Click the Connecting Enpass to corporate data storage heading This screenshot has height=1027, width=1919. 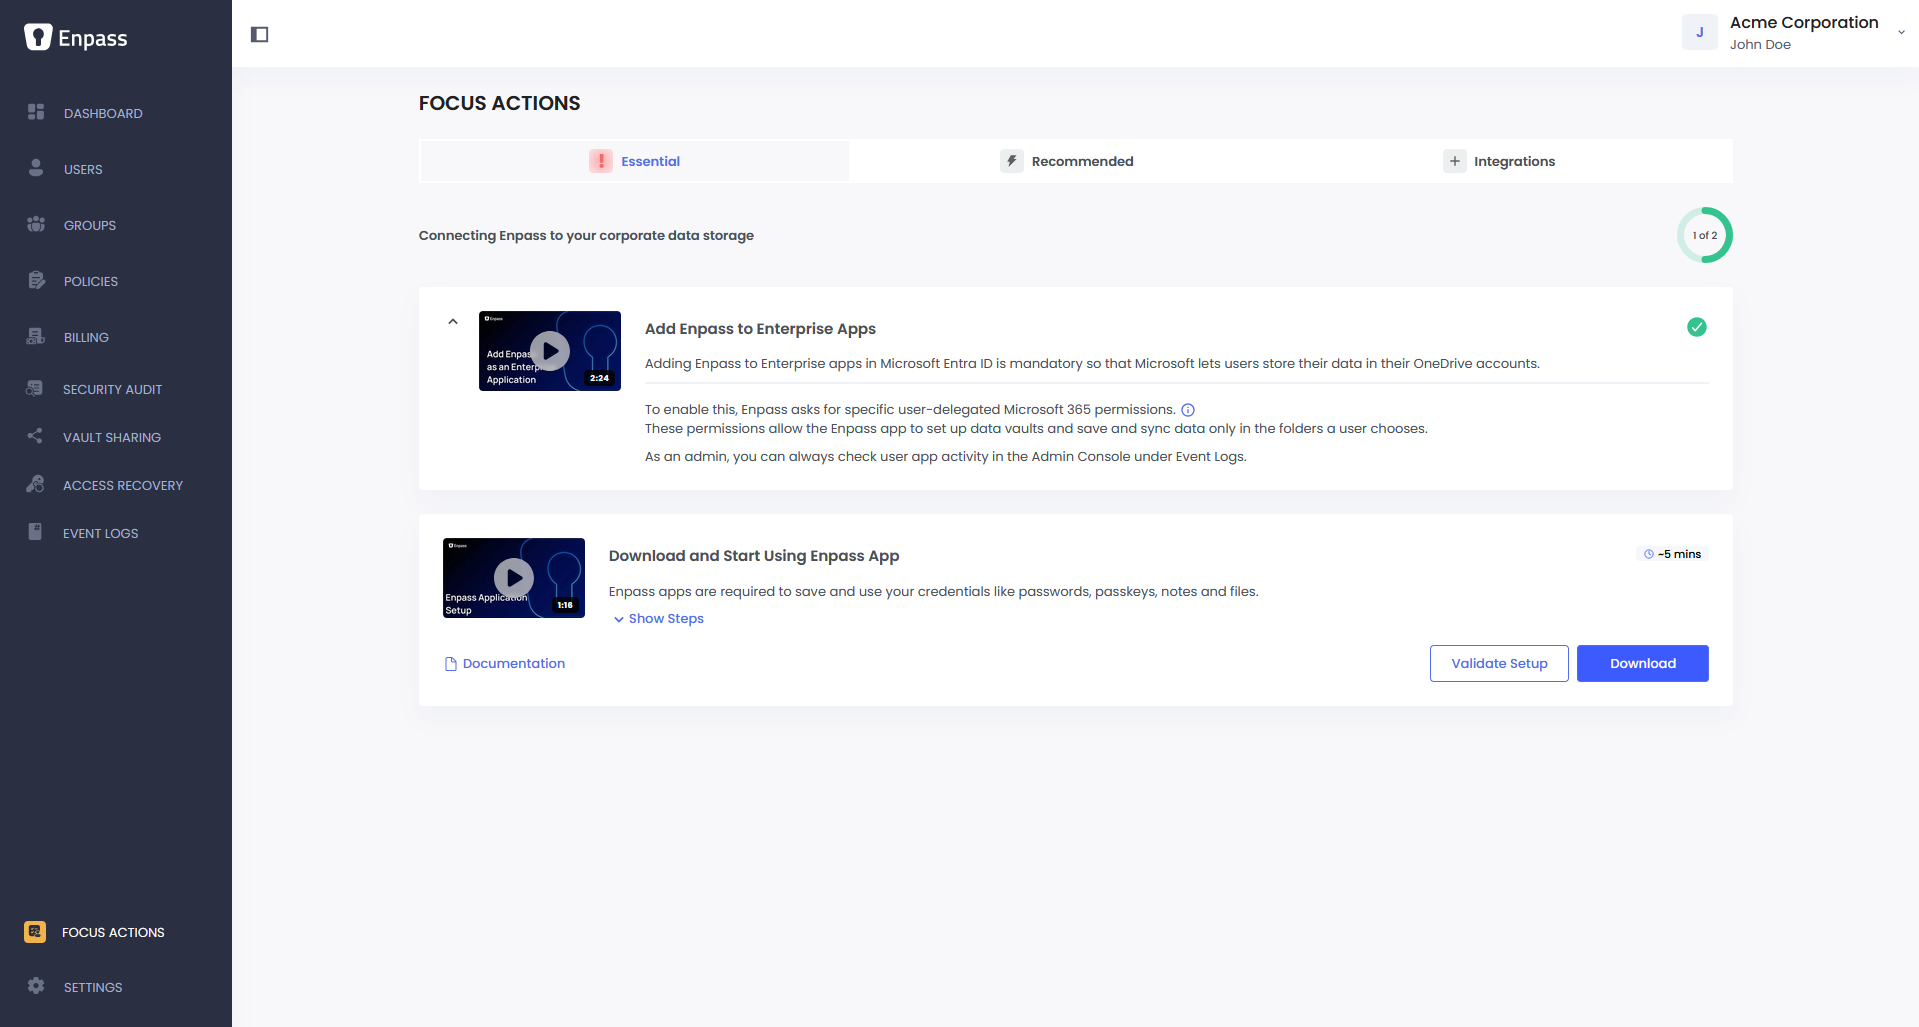coord(586,236)
